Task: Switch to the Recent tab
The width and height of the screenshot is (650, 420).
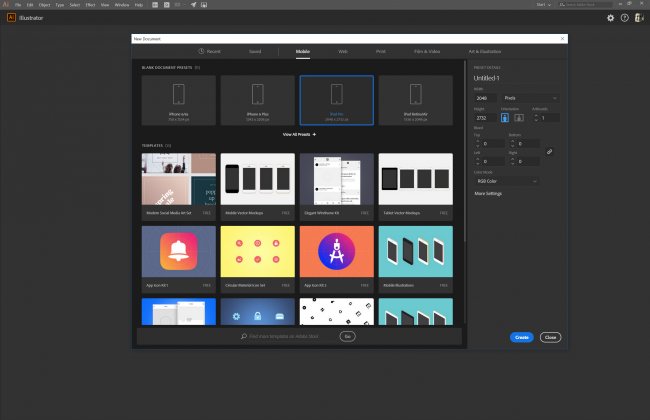Action: pyautogui.click(x=209, y=51)
